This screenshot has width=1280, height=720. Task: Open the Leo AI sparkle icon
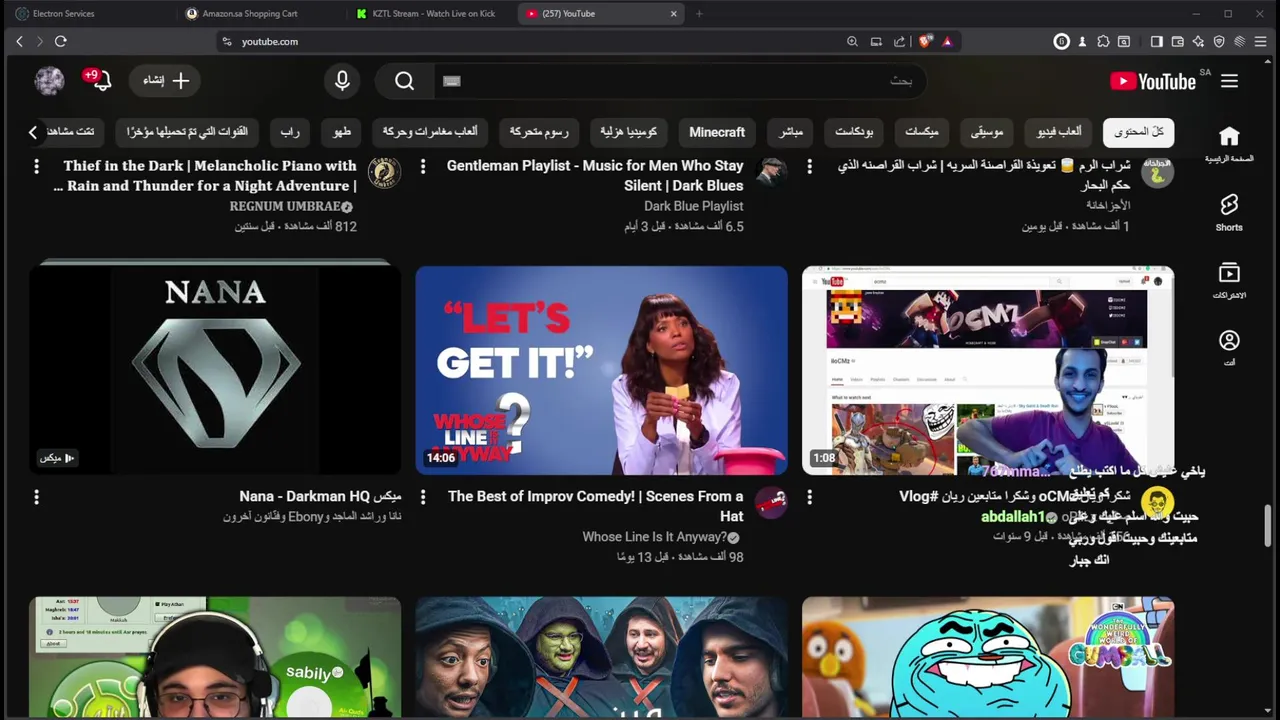tap(1198, 41)
